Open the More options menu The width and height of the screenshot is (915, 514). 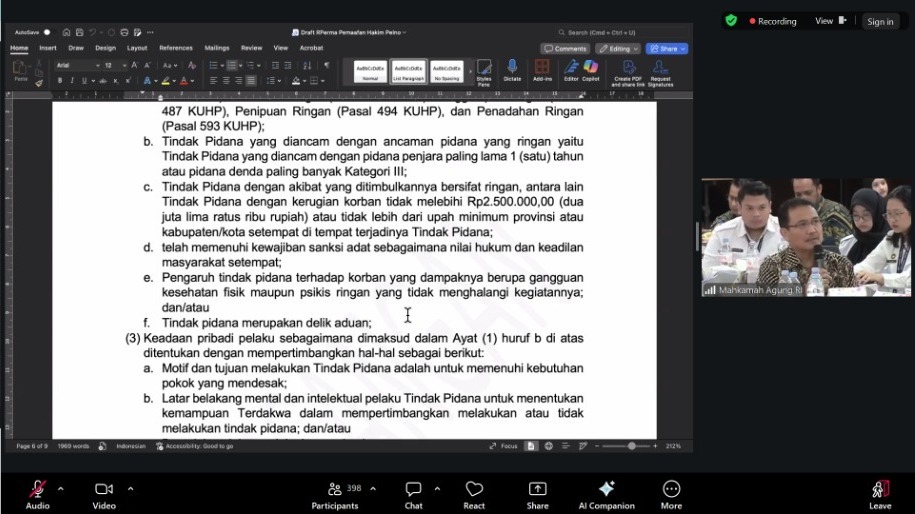pyautogui.click(x=671, y=489)
